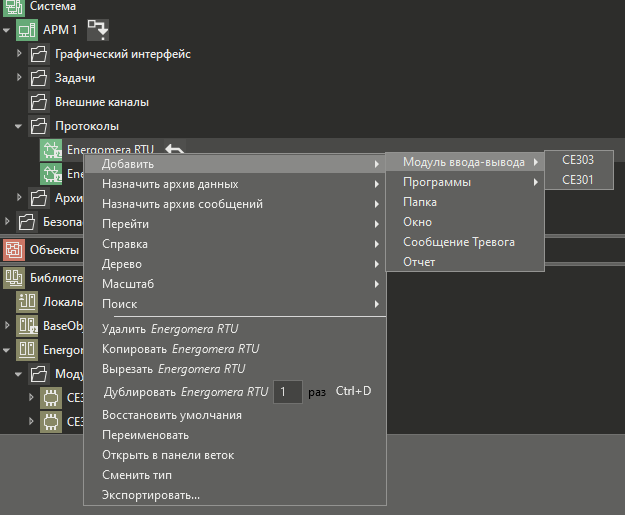Click Удалить Energomera RTU

click(171, 328)
